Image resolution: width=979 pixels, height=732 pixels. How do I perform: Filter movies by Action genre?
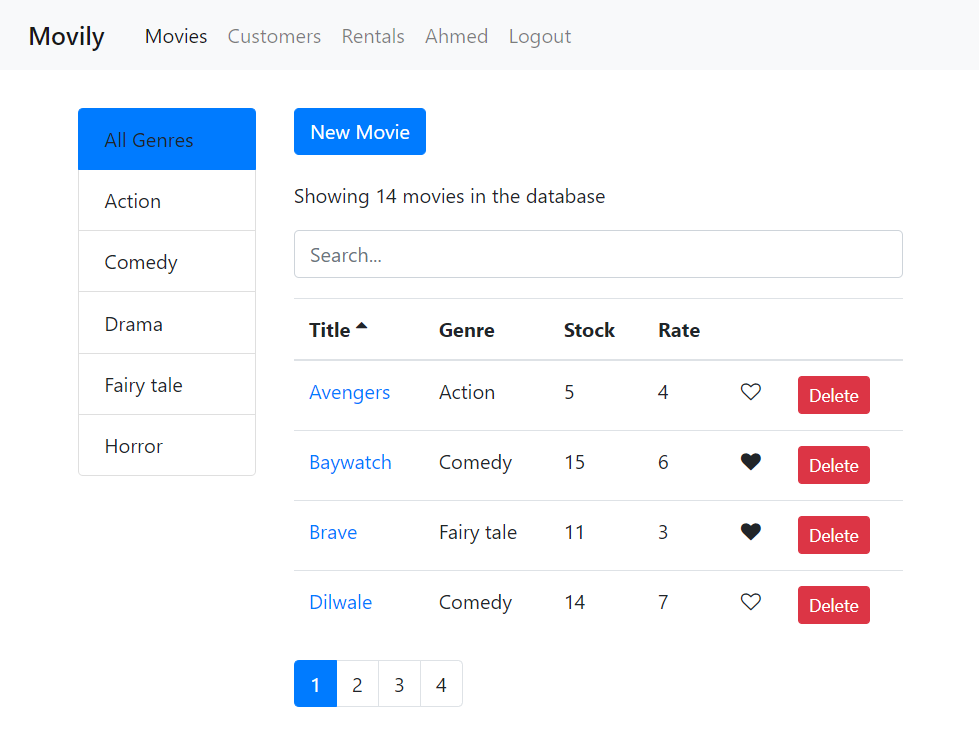[167, 200]
